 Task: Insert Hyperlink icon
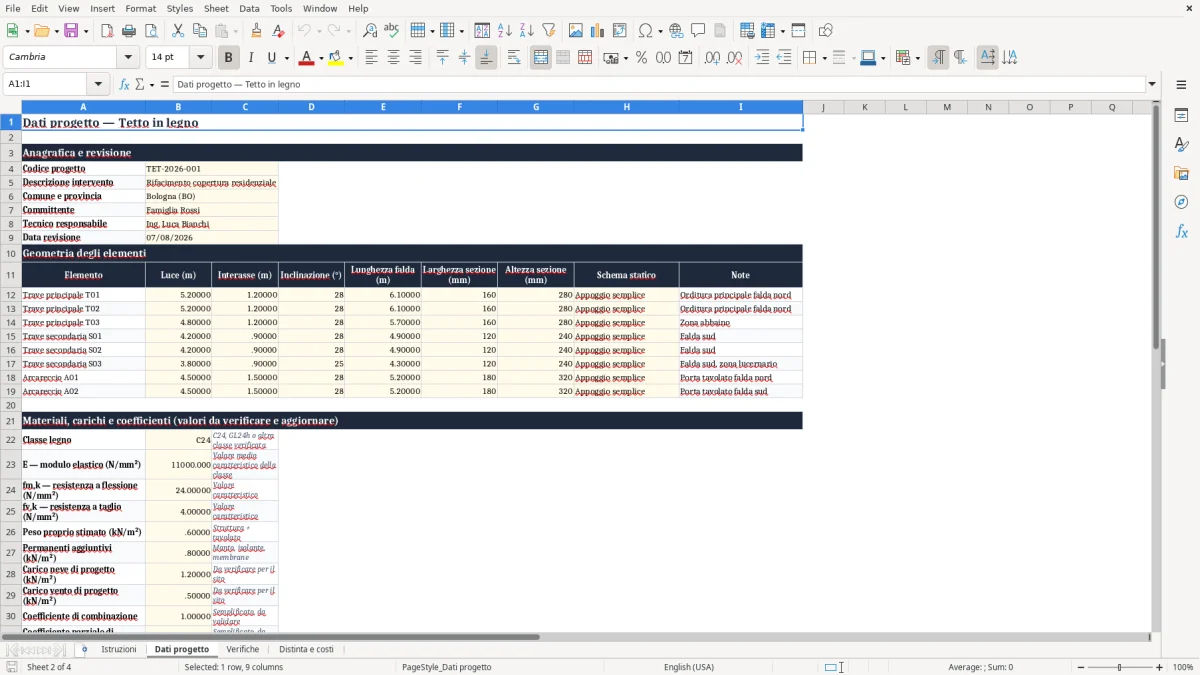coord(676,31)
